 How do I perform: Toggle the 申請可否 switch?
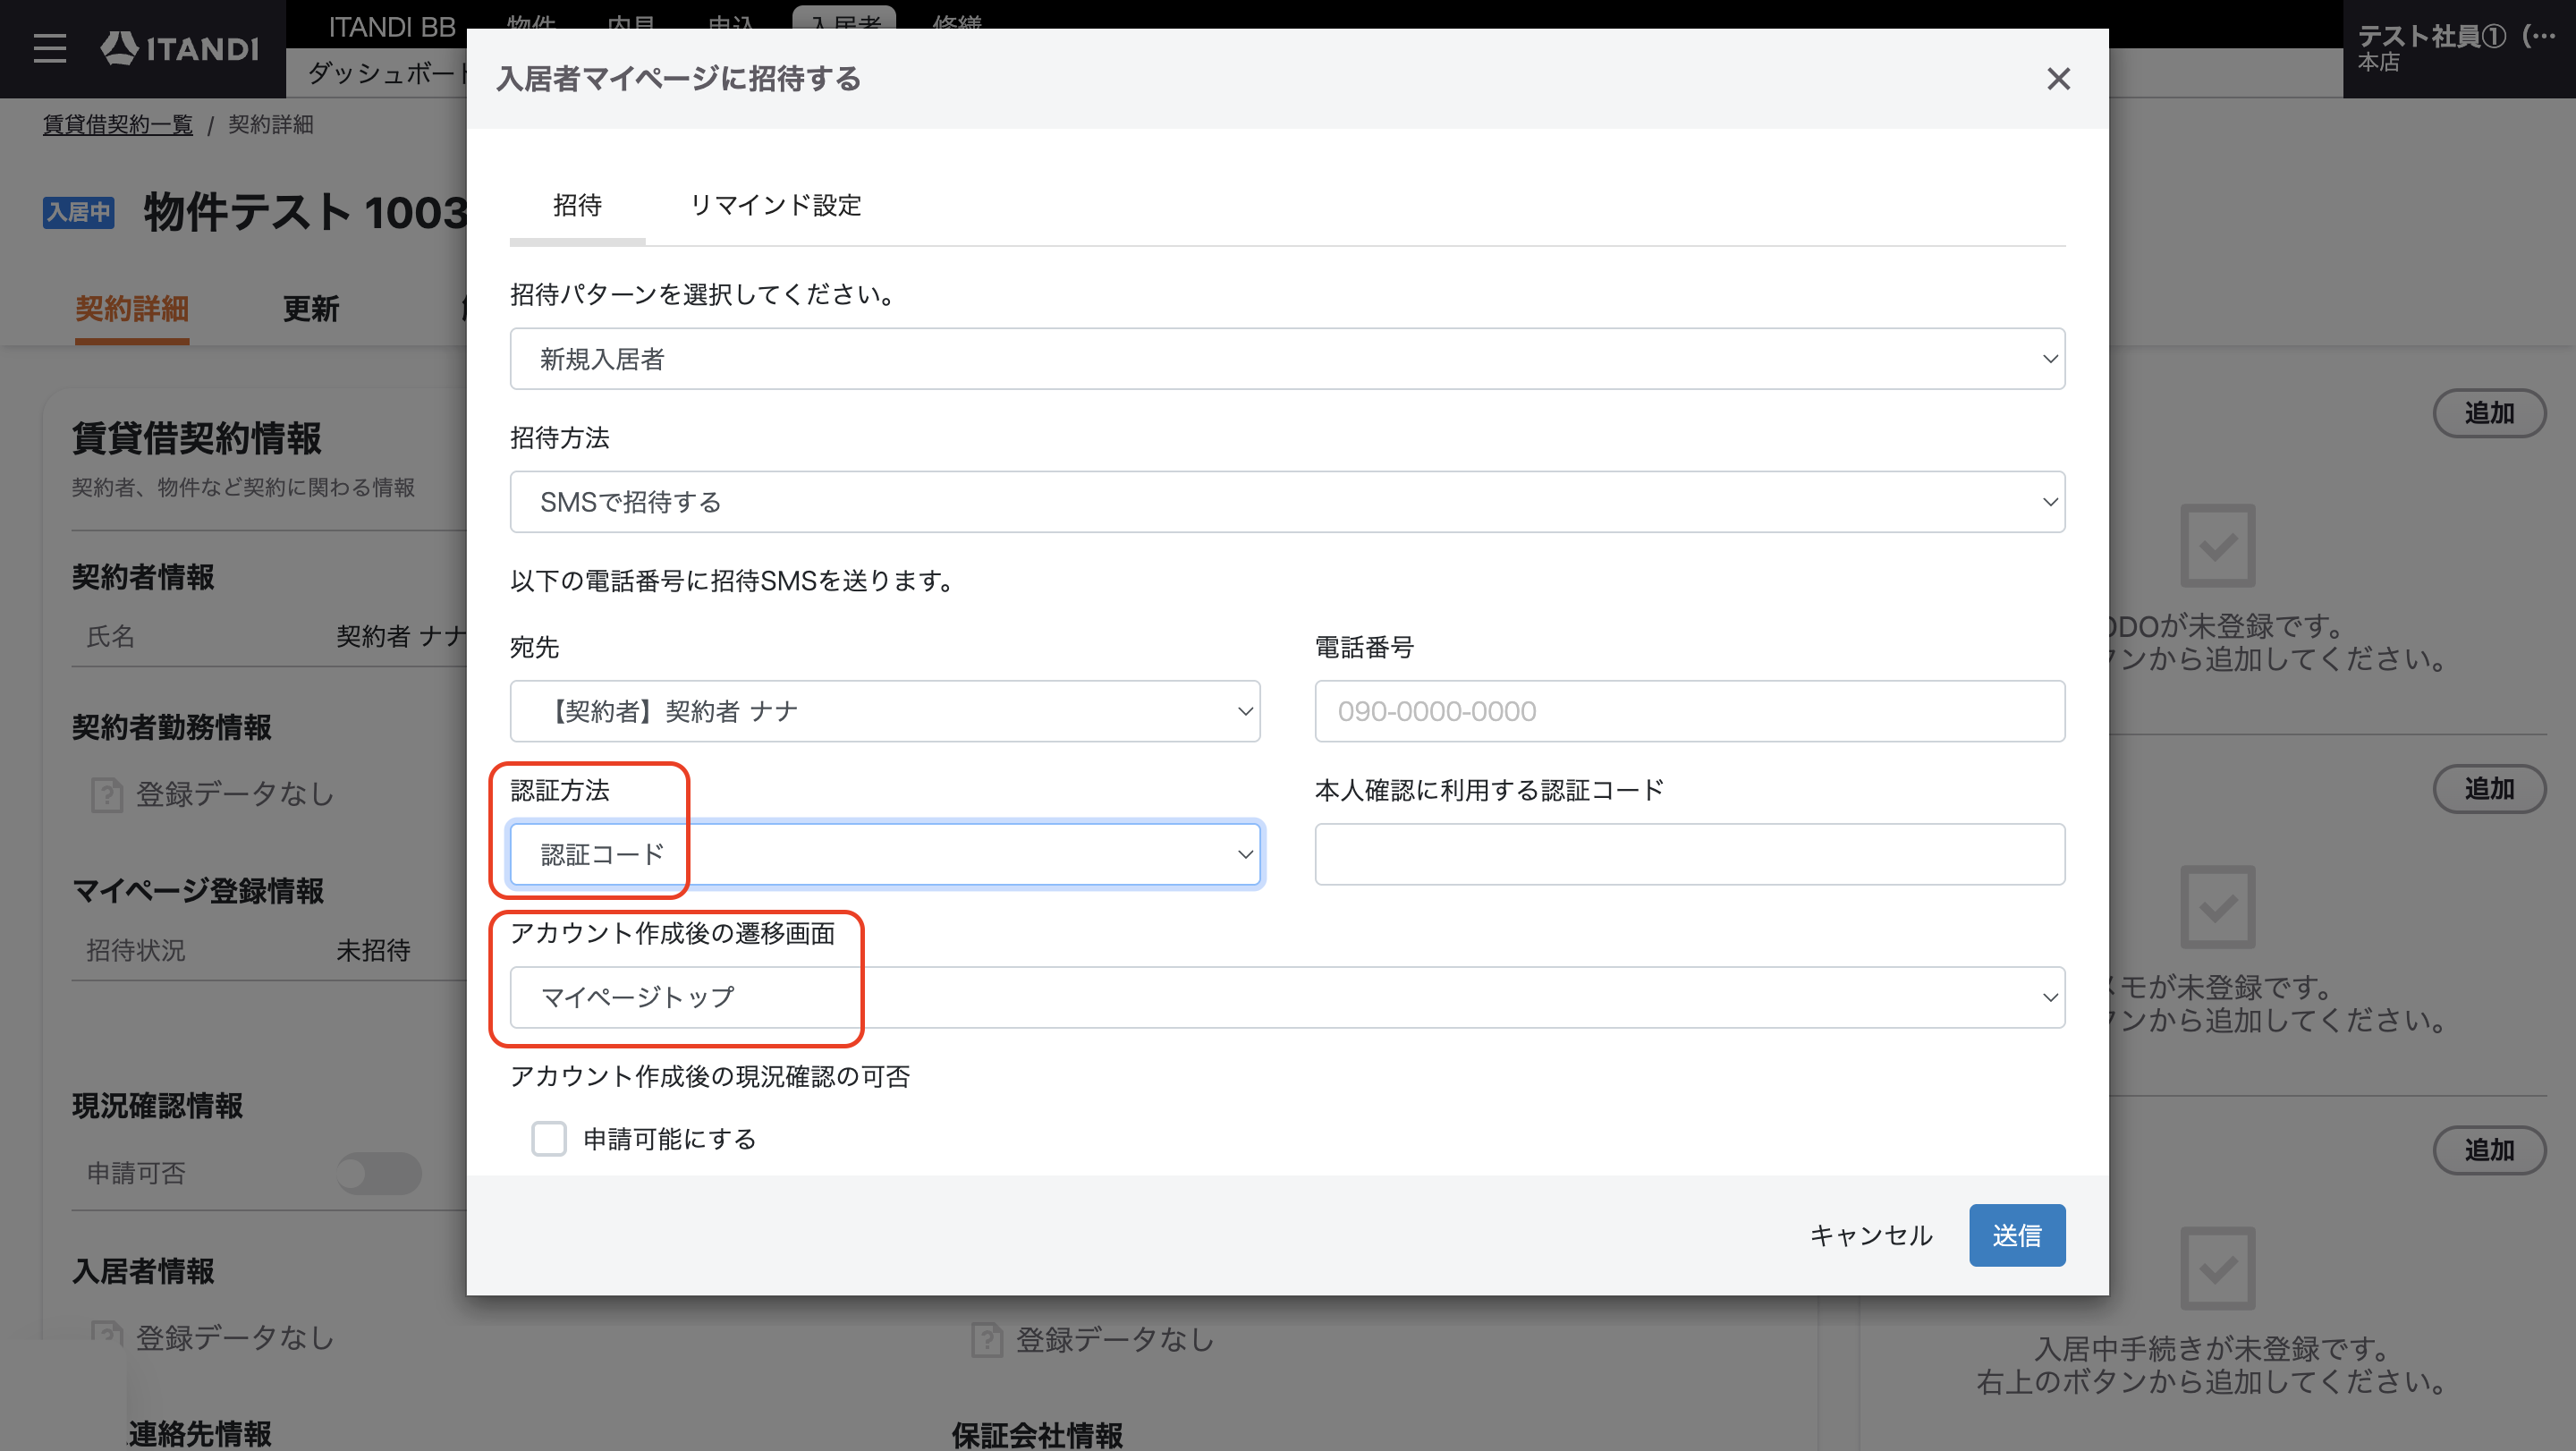[x=379, y=1173]
